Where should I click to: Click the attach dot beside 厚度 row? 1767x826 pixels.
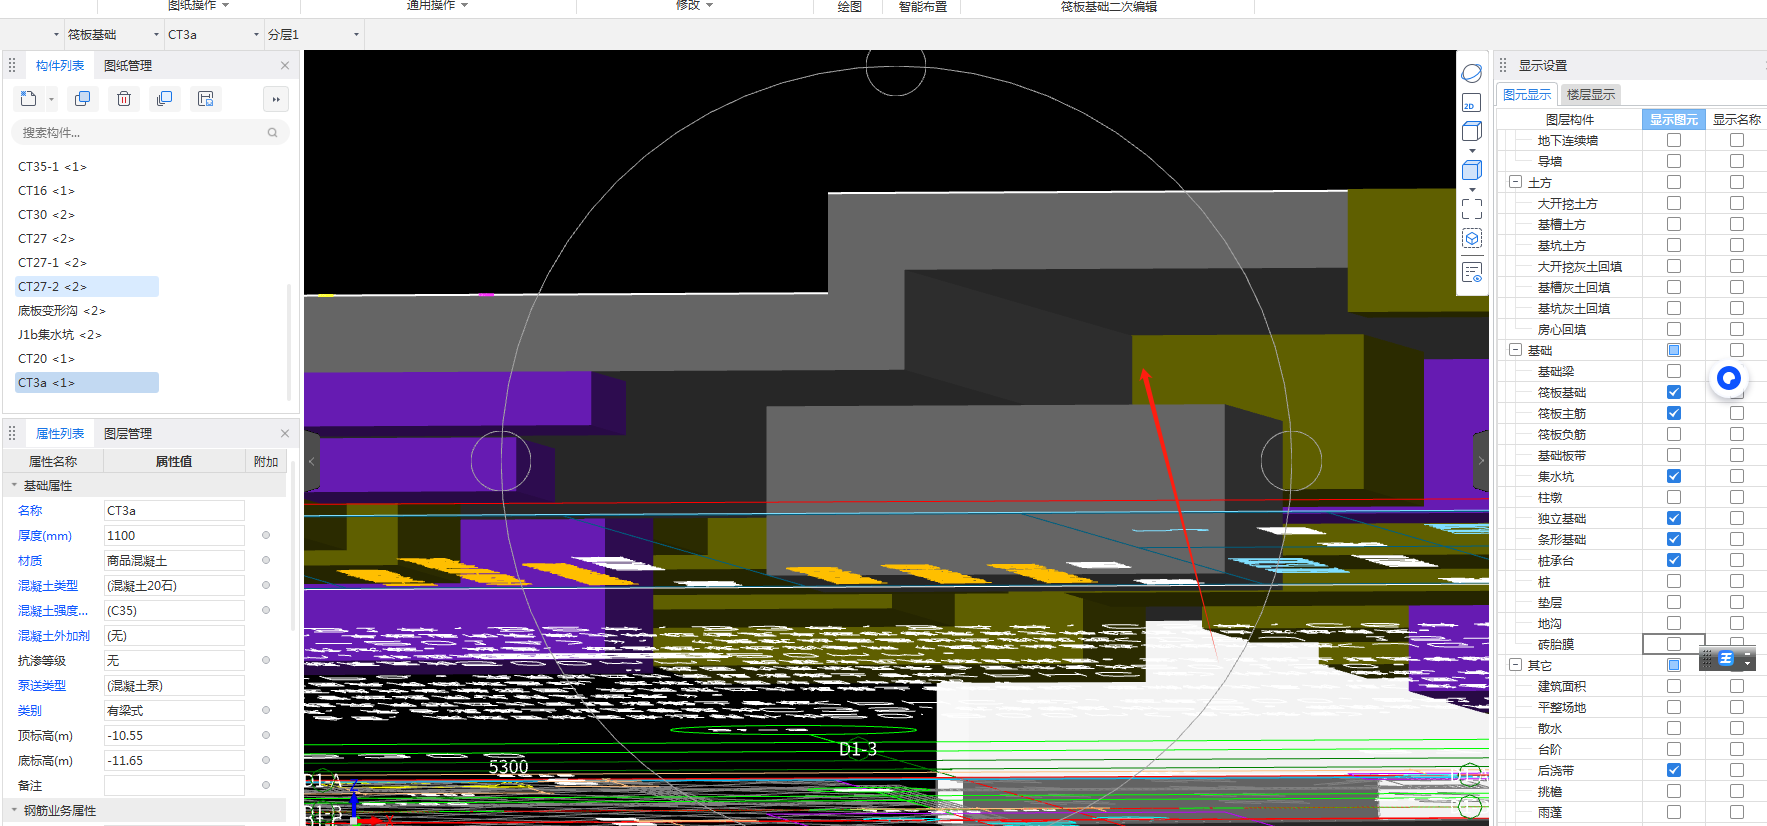tap(266, 536)
